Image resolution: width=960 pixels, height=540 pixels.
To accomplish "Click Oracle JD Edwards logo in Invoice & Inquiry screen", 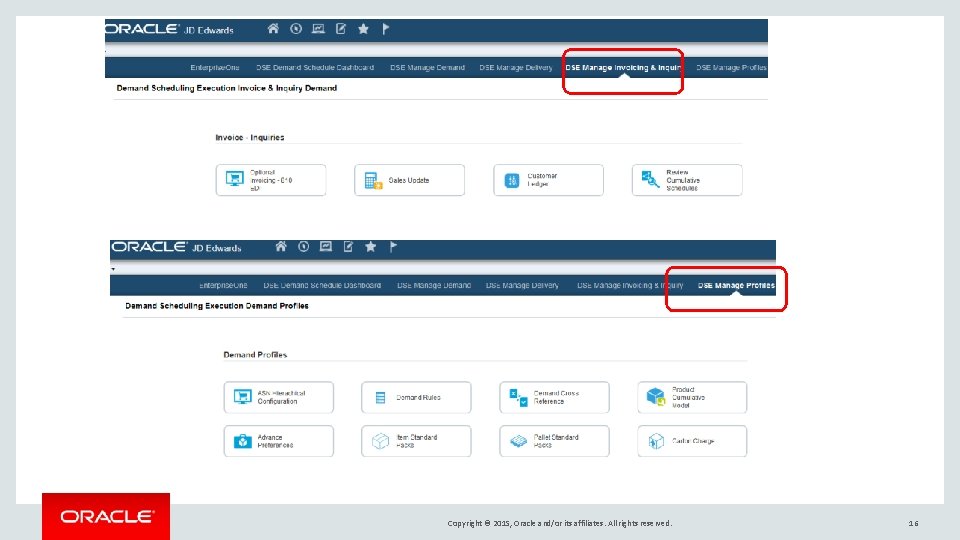I will click(170, 29).
